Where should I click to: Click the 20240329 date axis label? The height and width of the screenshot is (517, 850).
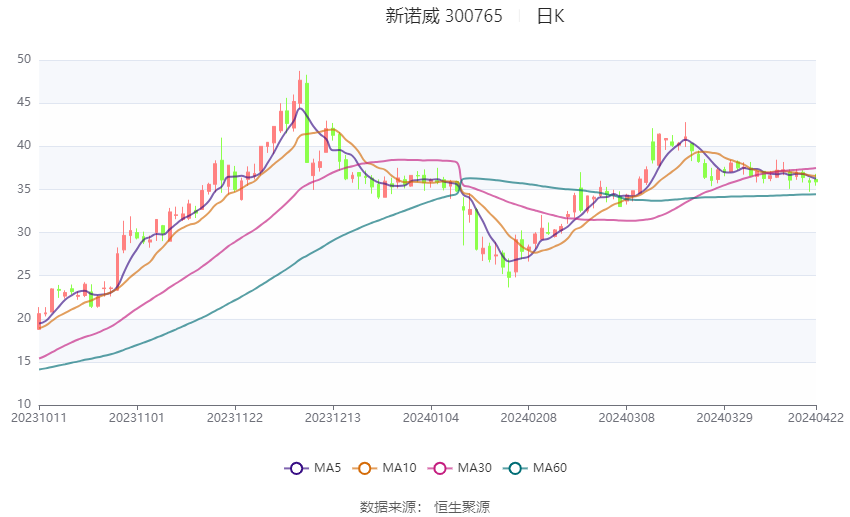click(x=725, y=418)
